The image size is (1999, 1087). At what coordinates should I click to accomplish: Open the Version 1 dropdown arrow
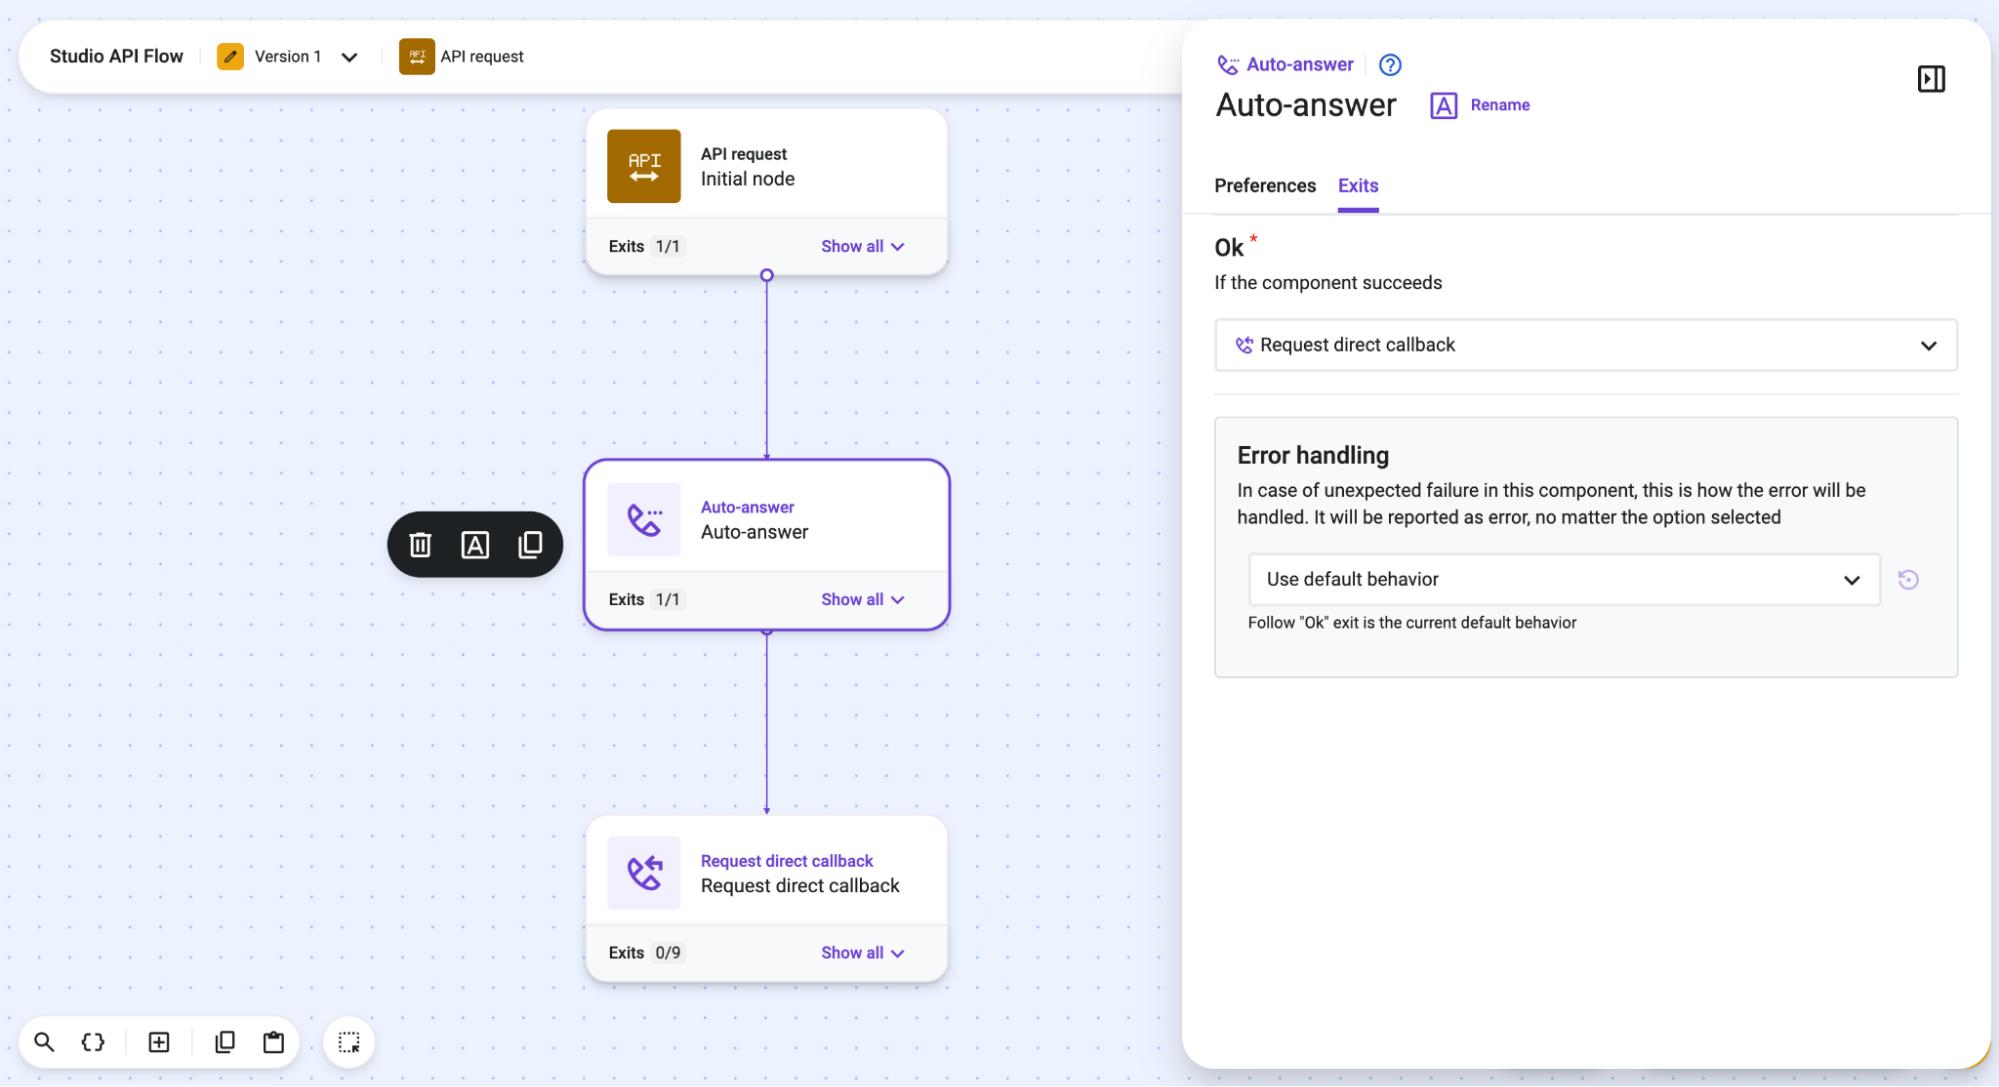point(349,57)
